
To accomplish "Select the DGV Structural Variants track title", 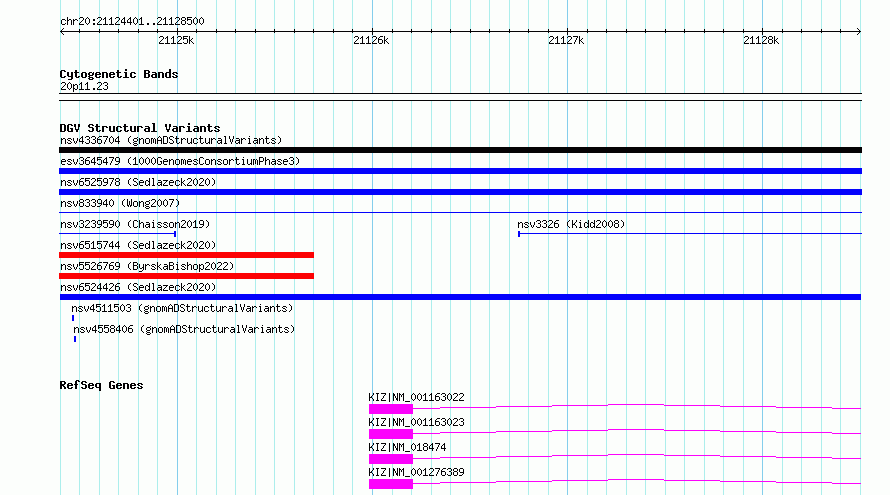I will pyautogui.click(x=140, y=128).
